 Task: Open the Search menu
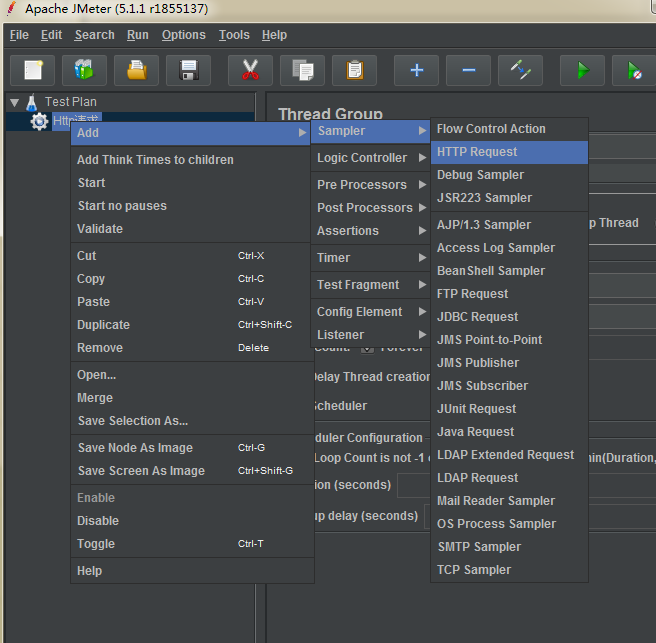pos(95,35)
